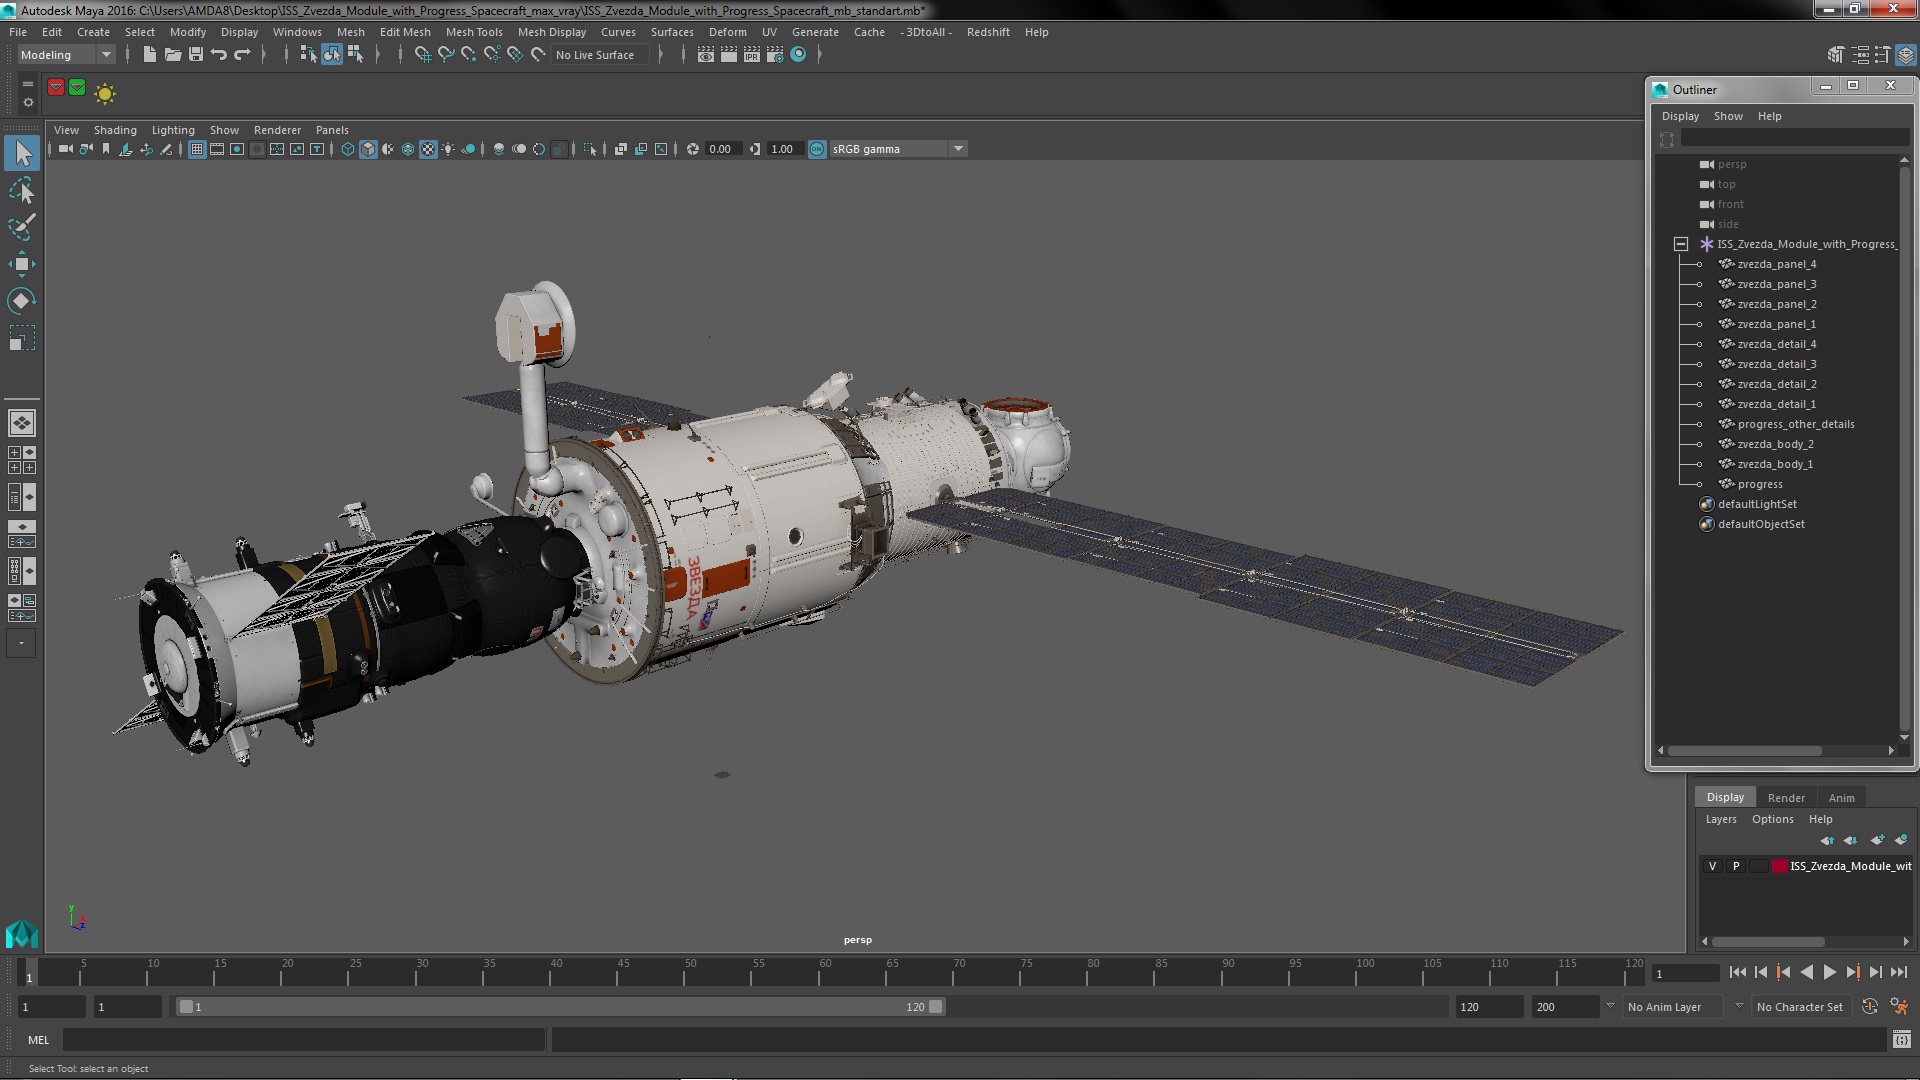Collapse the ISS_Zvezda_Module group node
The height and width of the screenshot is (1080, 1920).
1681,244
